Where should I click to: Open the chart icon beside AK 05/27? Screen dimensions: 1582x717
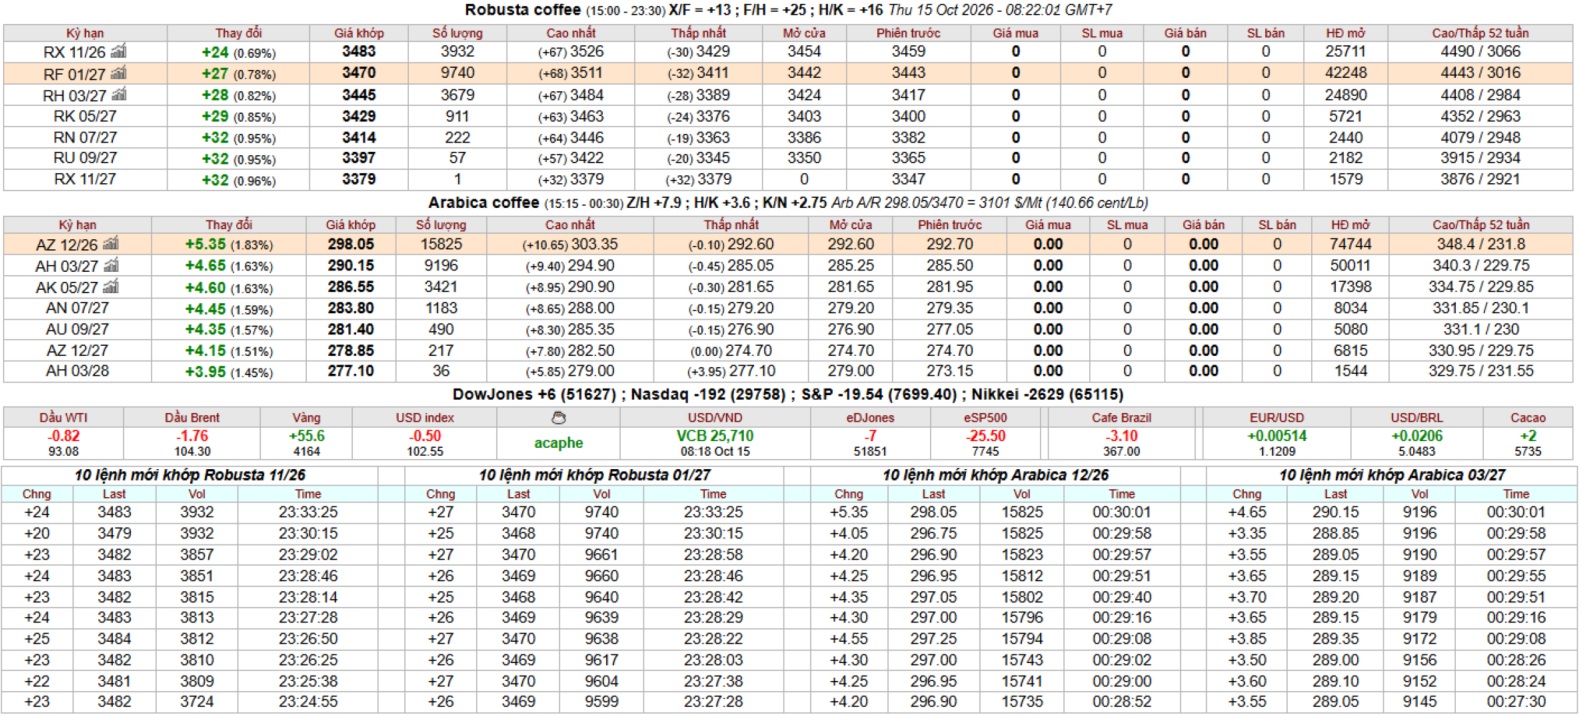tap(110, 287)
